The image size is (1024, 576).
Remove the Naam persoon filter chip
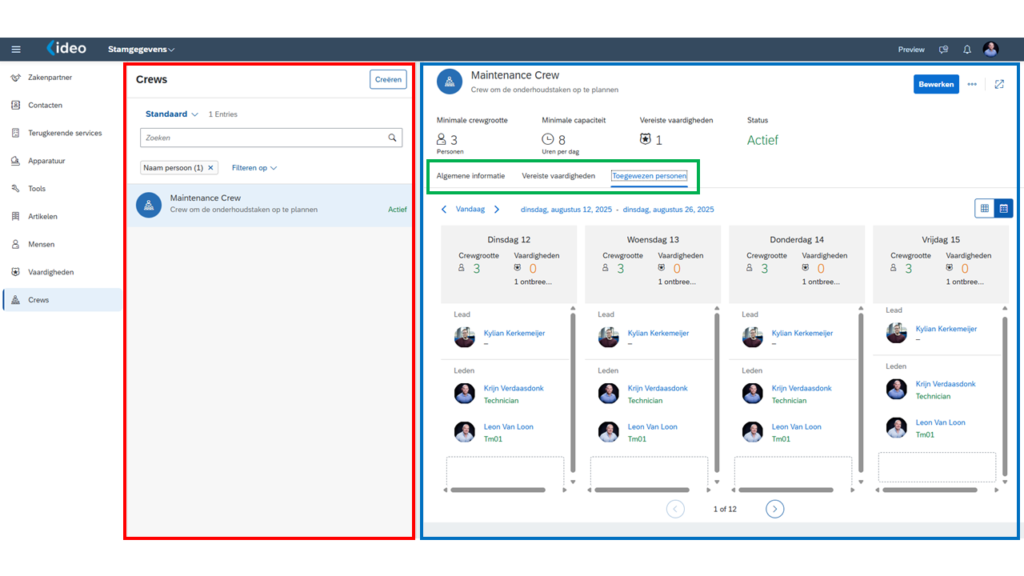(x=211, y=168)
